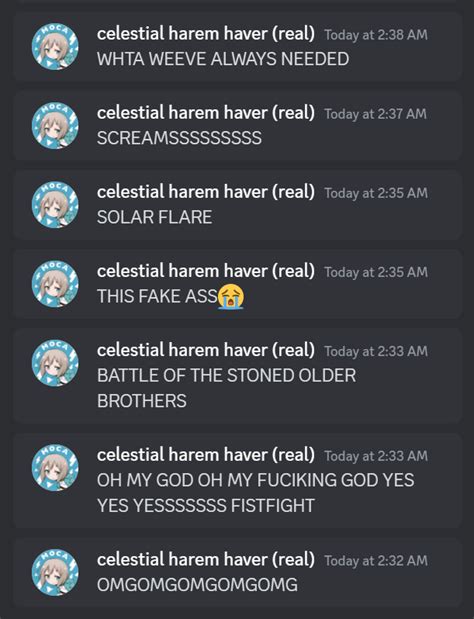Click username above OMGOMGOMGOMGOMG
The height and width of the screenshot is (619, 474).
coord(206,560)
